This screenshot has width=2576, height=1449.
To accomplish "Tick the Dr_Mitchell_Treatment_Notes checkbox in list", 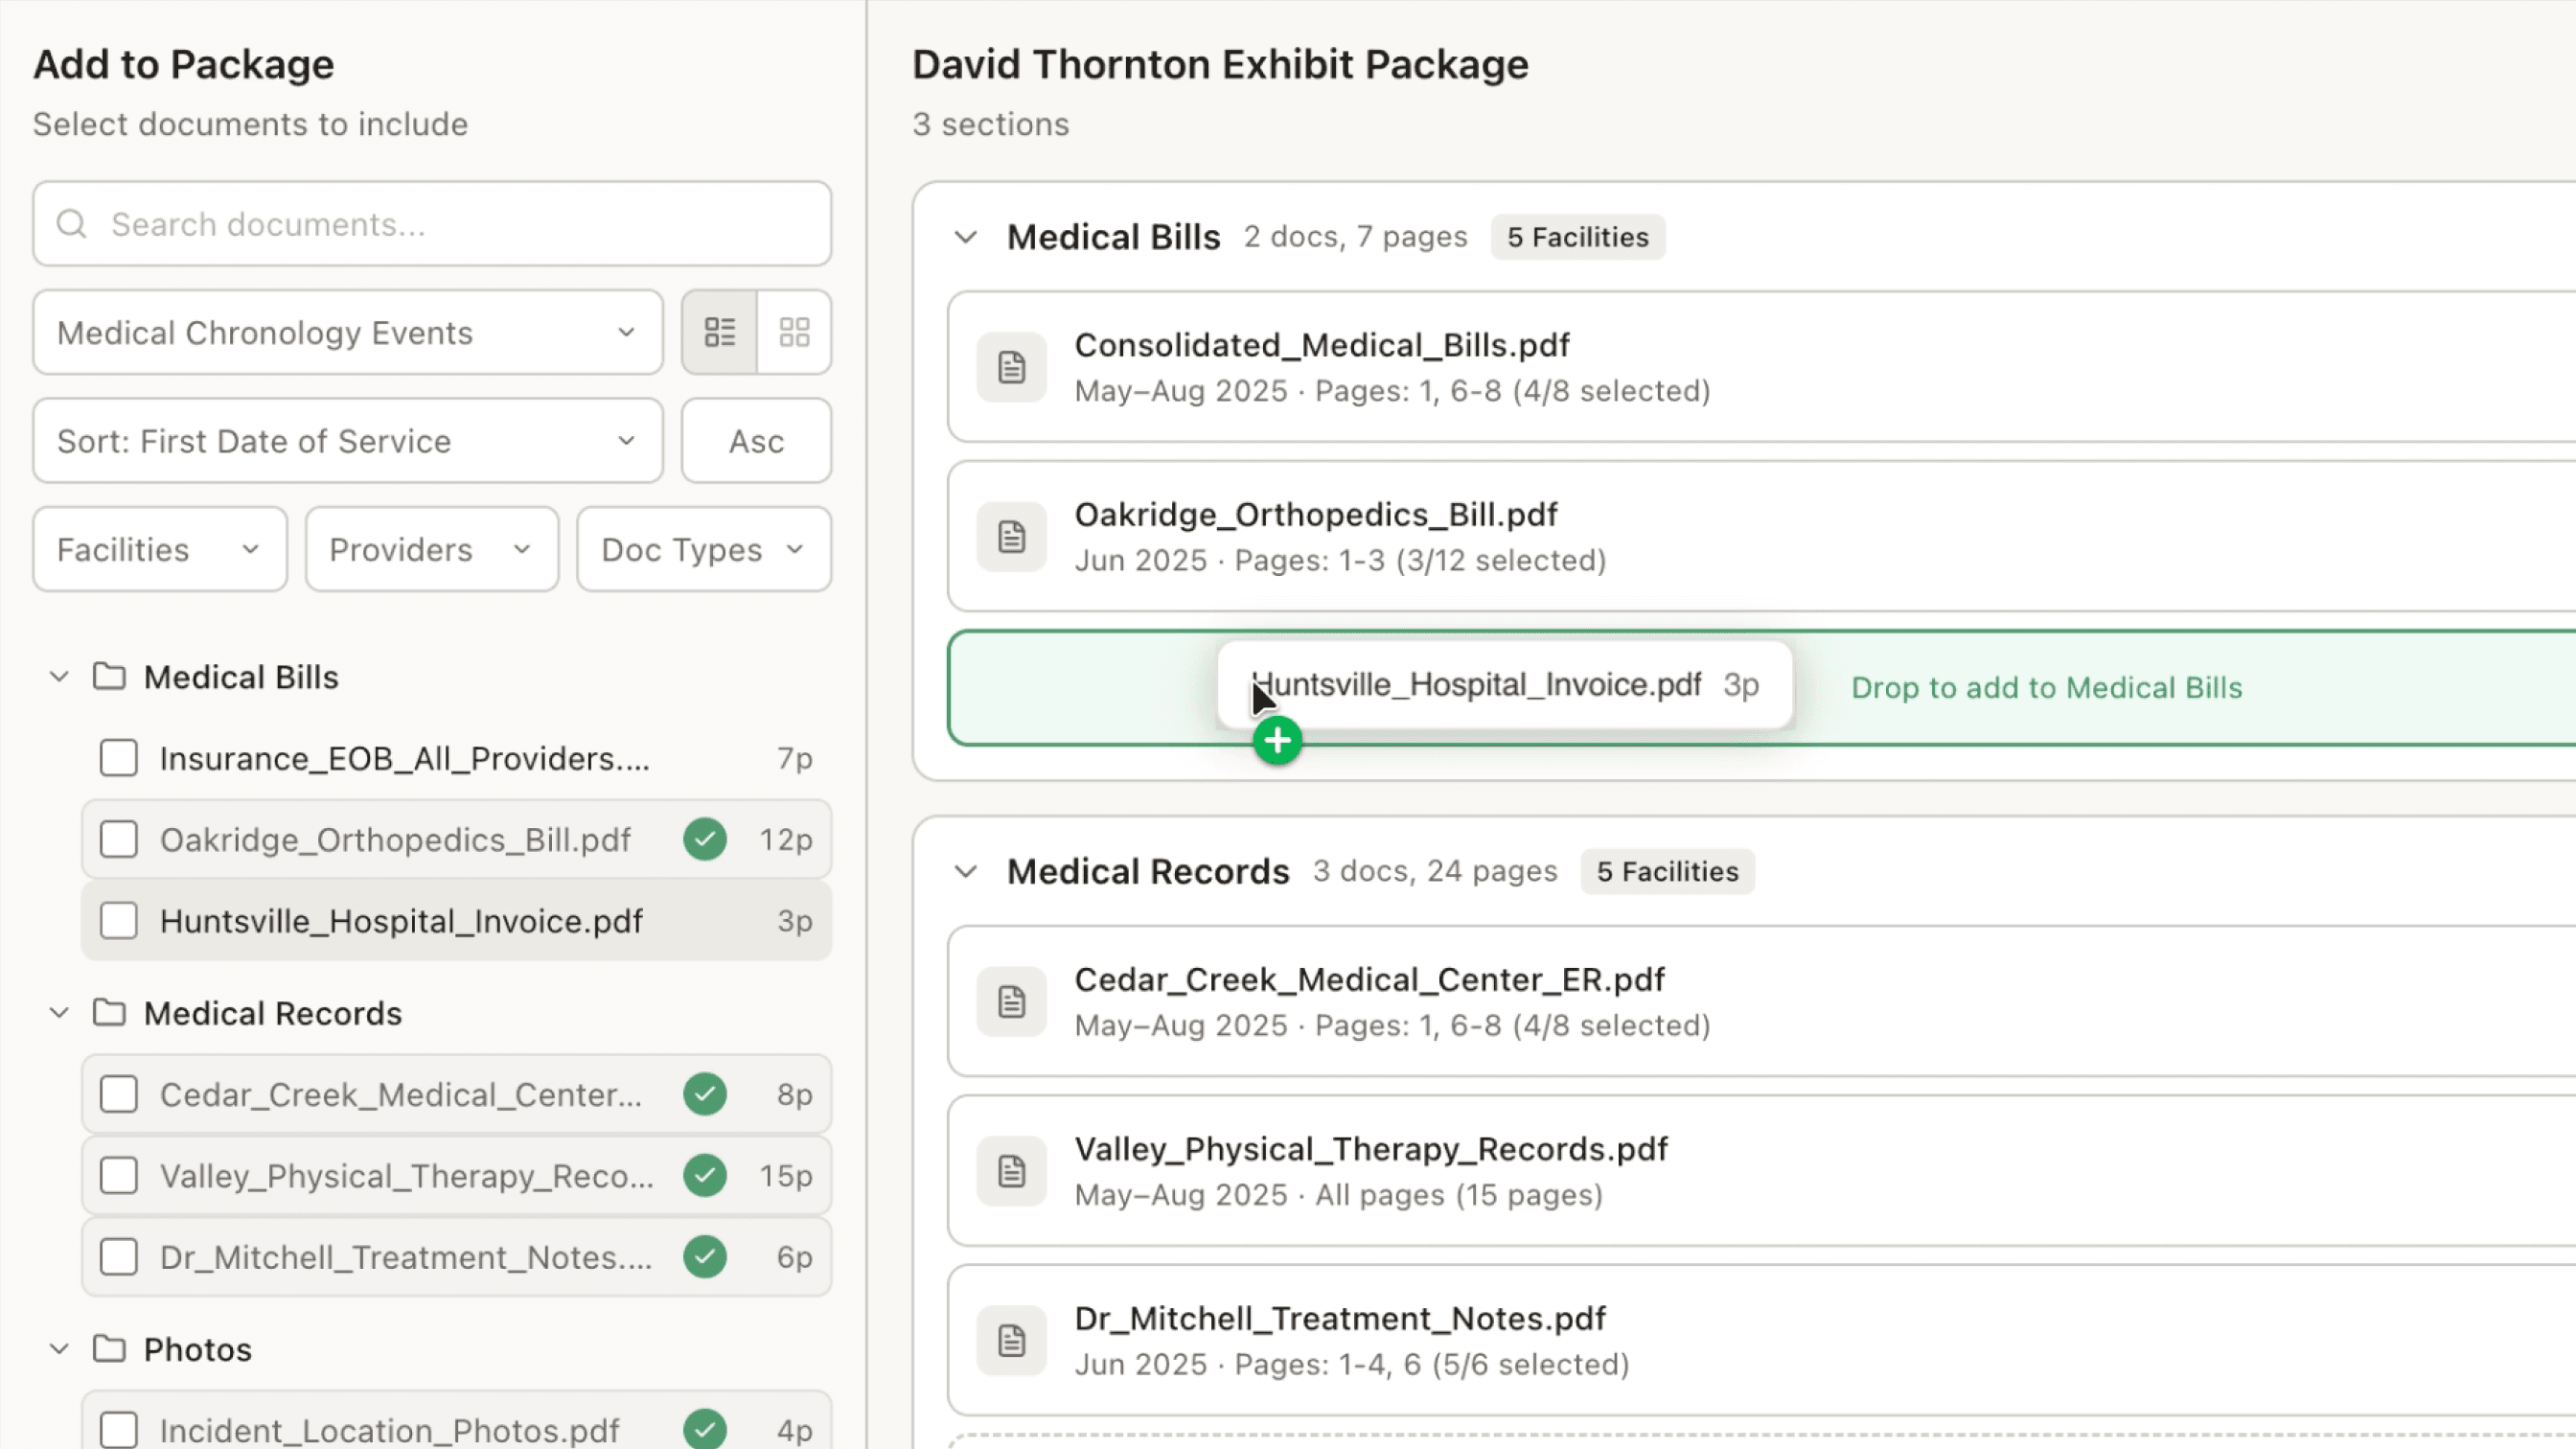I will click(x=119, y=1256).
